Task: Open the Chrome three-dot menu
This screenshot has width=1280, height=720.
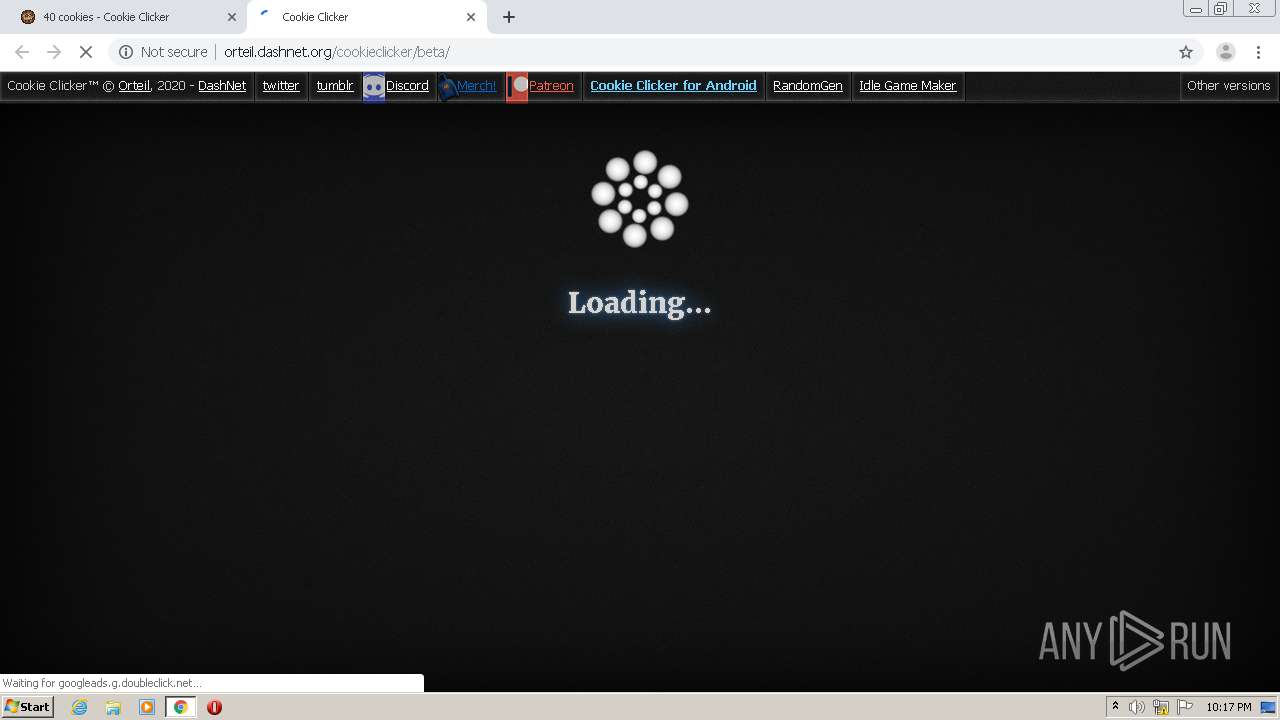Action: [x=1259, y=52]
